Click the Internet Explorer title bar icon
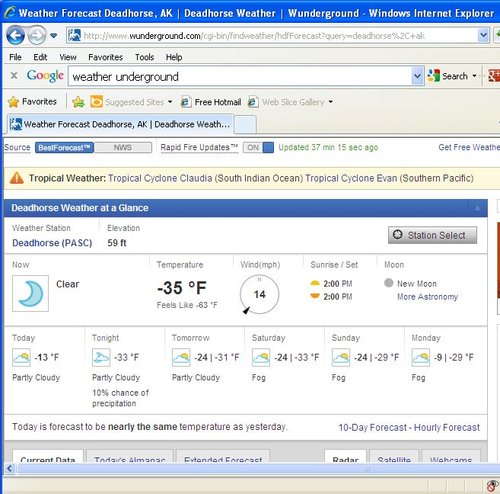 click(9, 13)
